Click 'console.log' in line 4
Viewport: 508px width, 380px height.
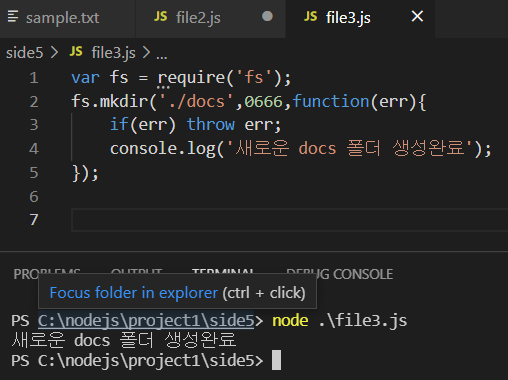(x=163, y=149)
